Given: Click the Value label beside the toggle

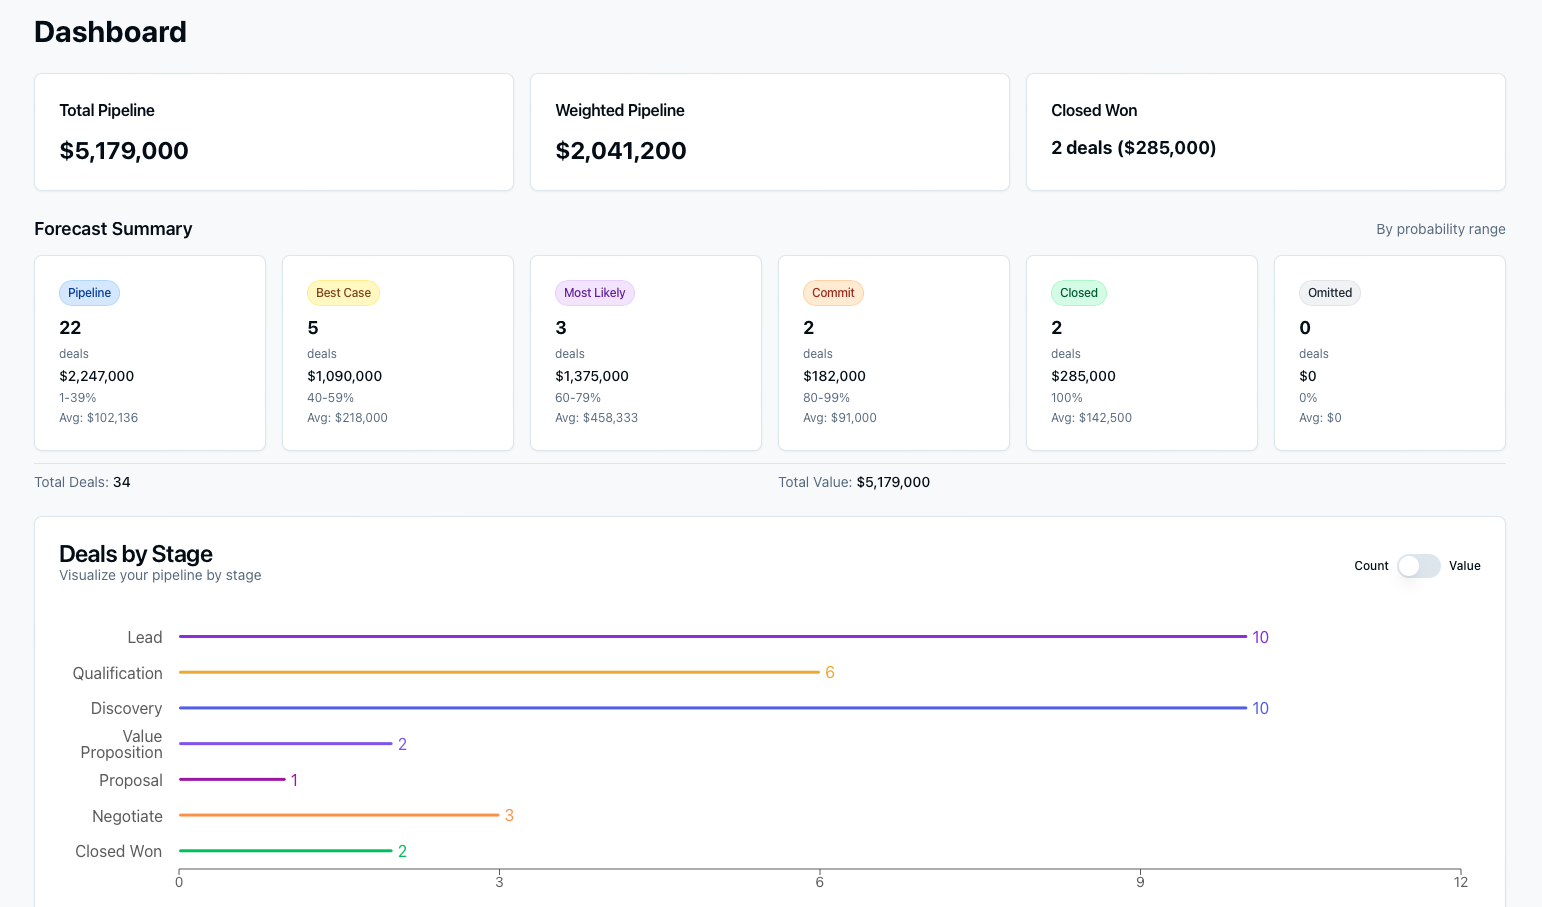Looking at the screenshot, I should pos(1464,566).
